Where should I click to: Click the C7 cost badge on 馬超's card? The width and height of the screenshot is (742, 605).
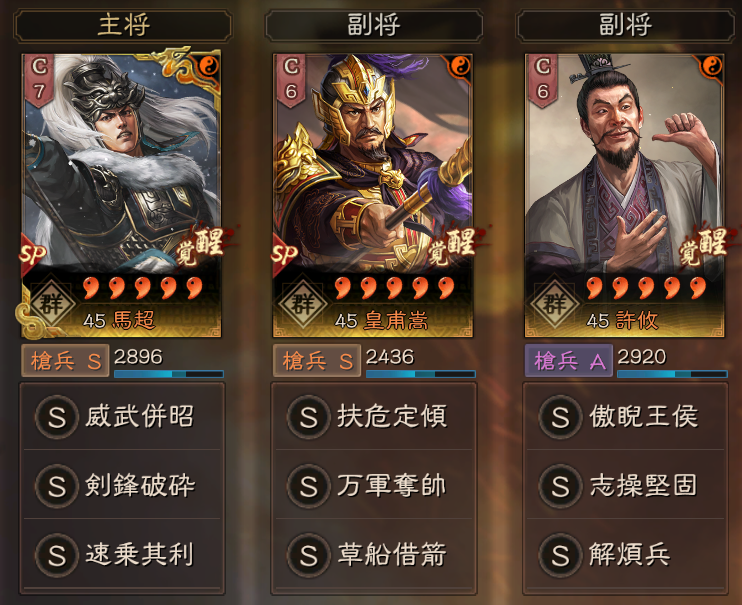click(38, 80)
